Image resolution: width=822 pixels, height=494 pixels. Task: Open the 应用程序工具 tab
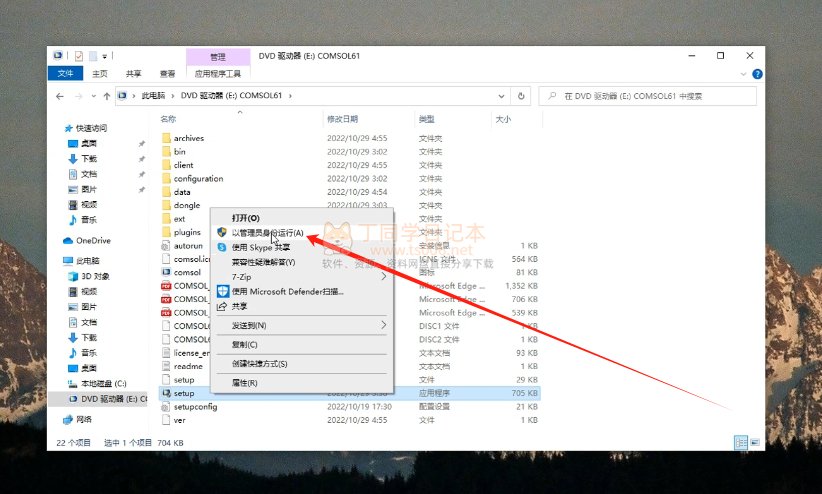(218, 73)
